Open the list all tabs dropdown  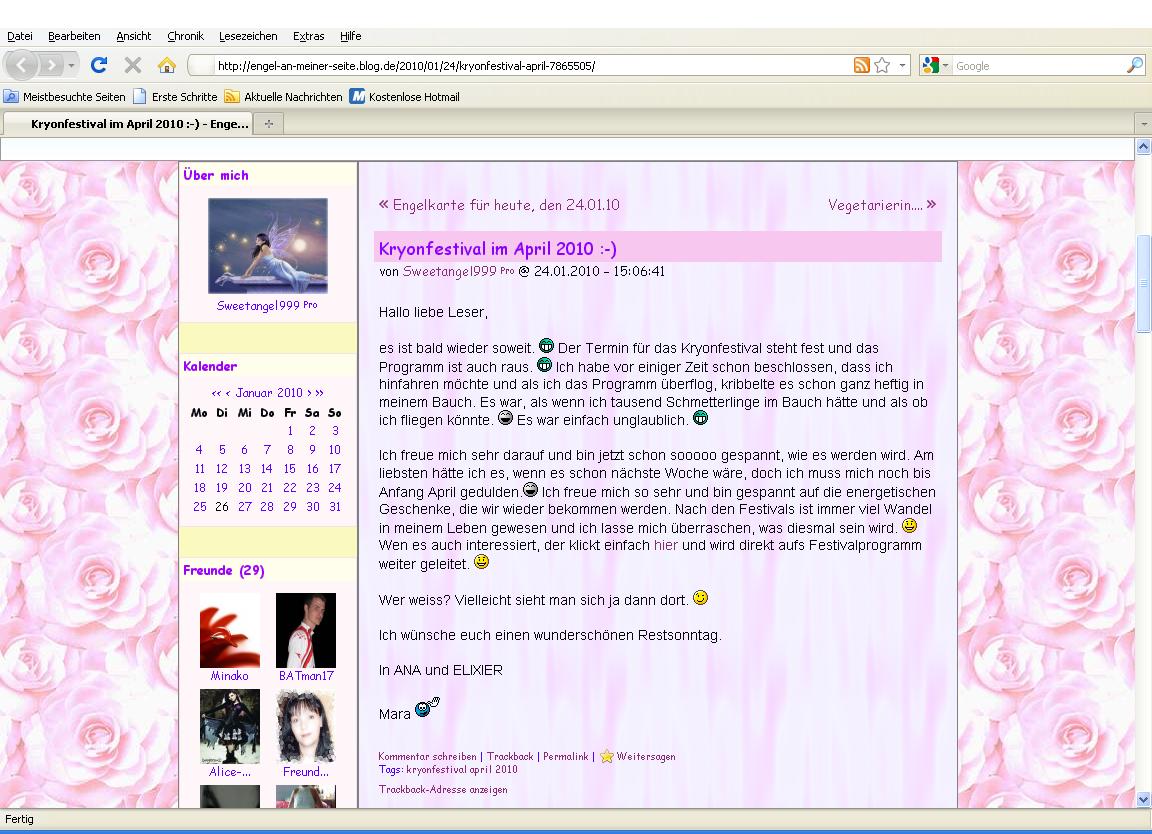(1144, 124)
